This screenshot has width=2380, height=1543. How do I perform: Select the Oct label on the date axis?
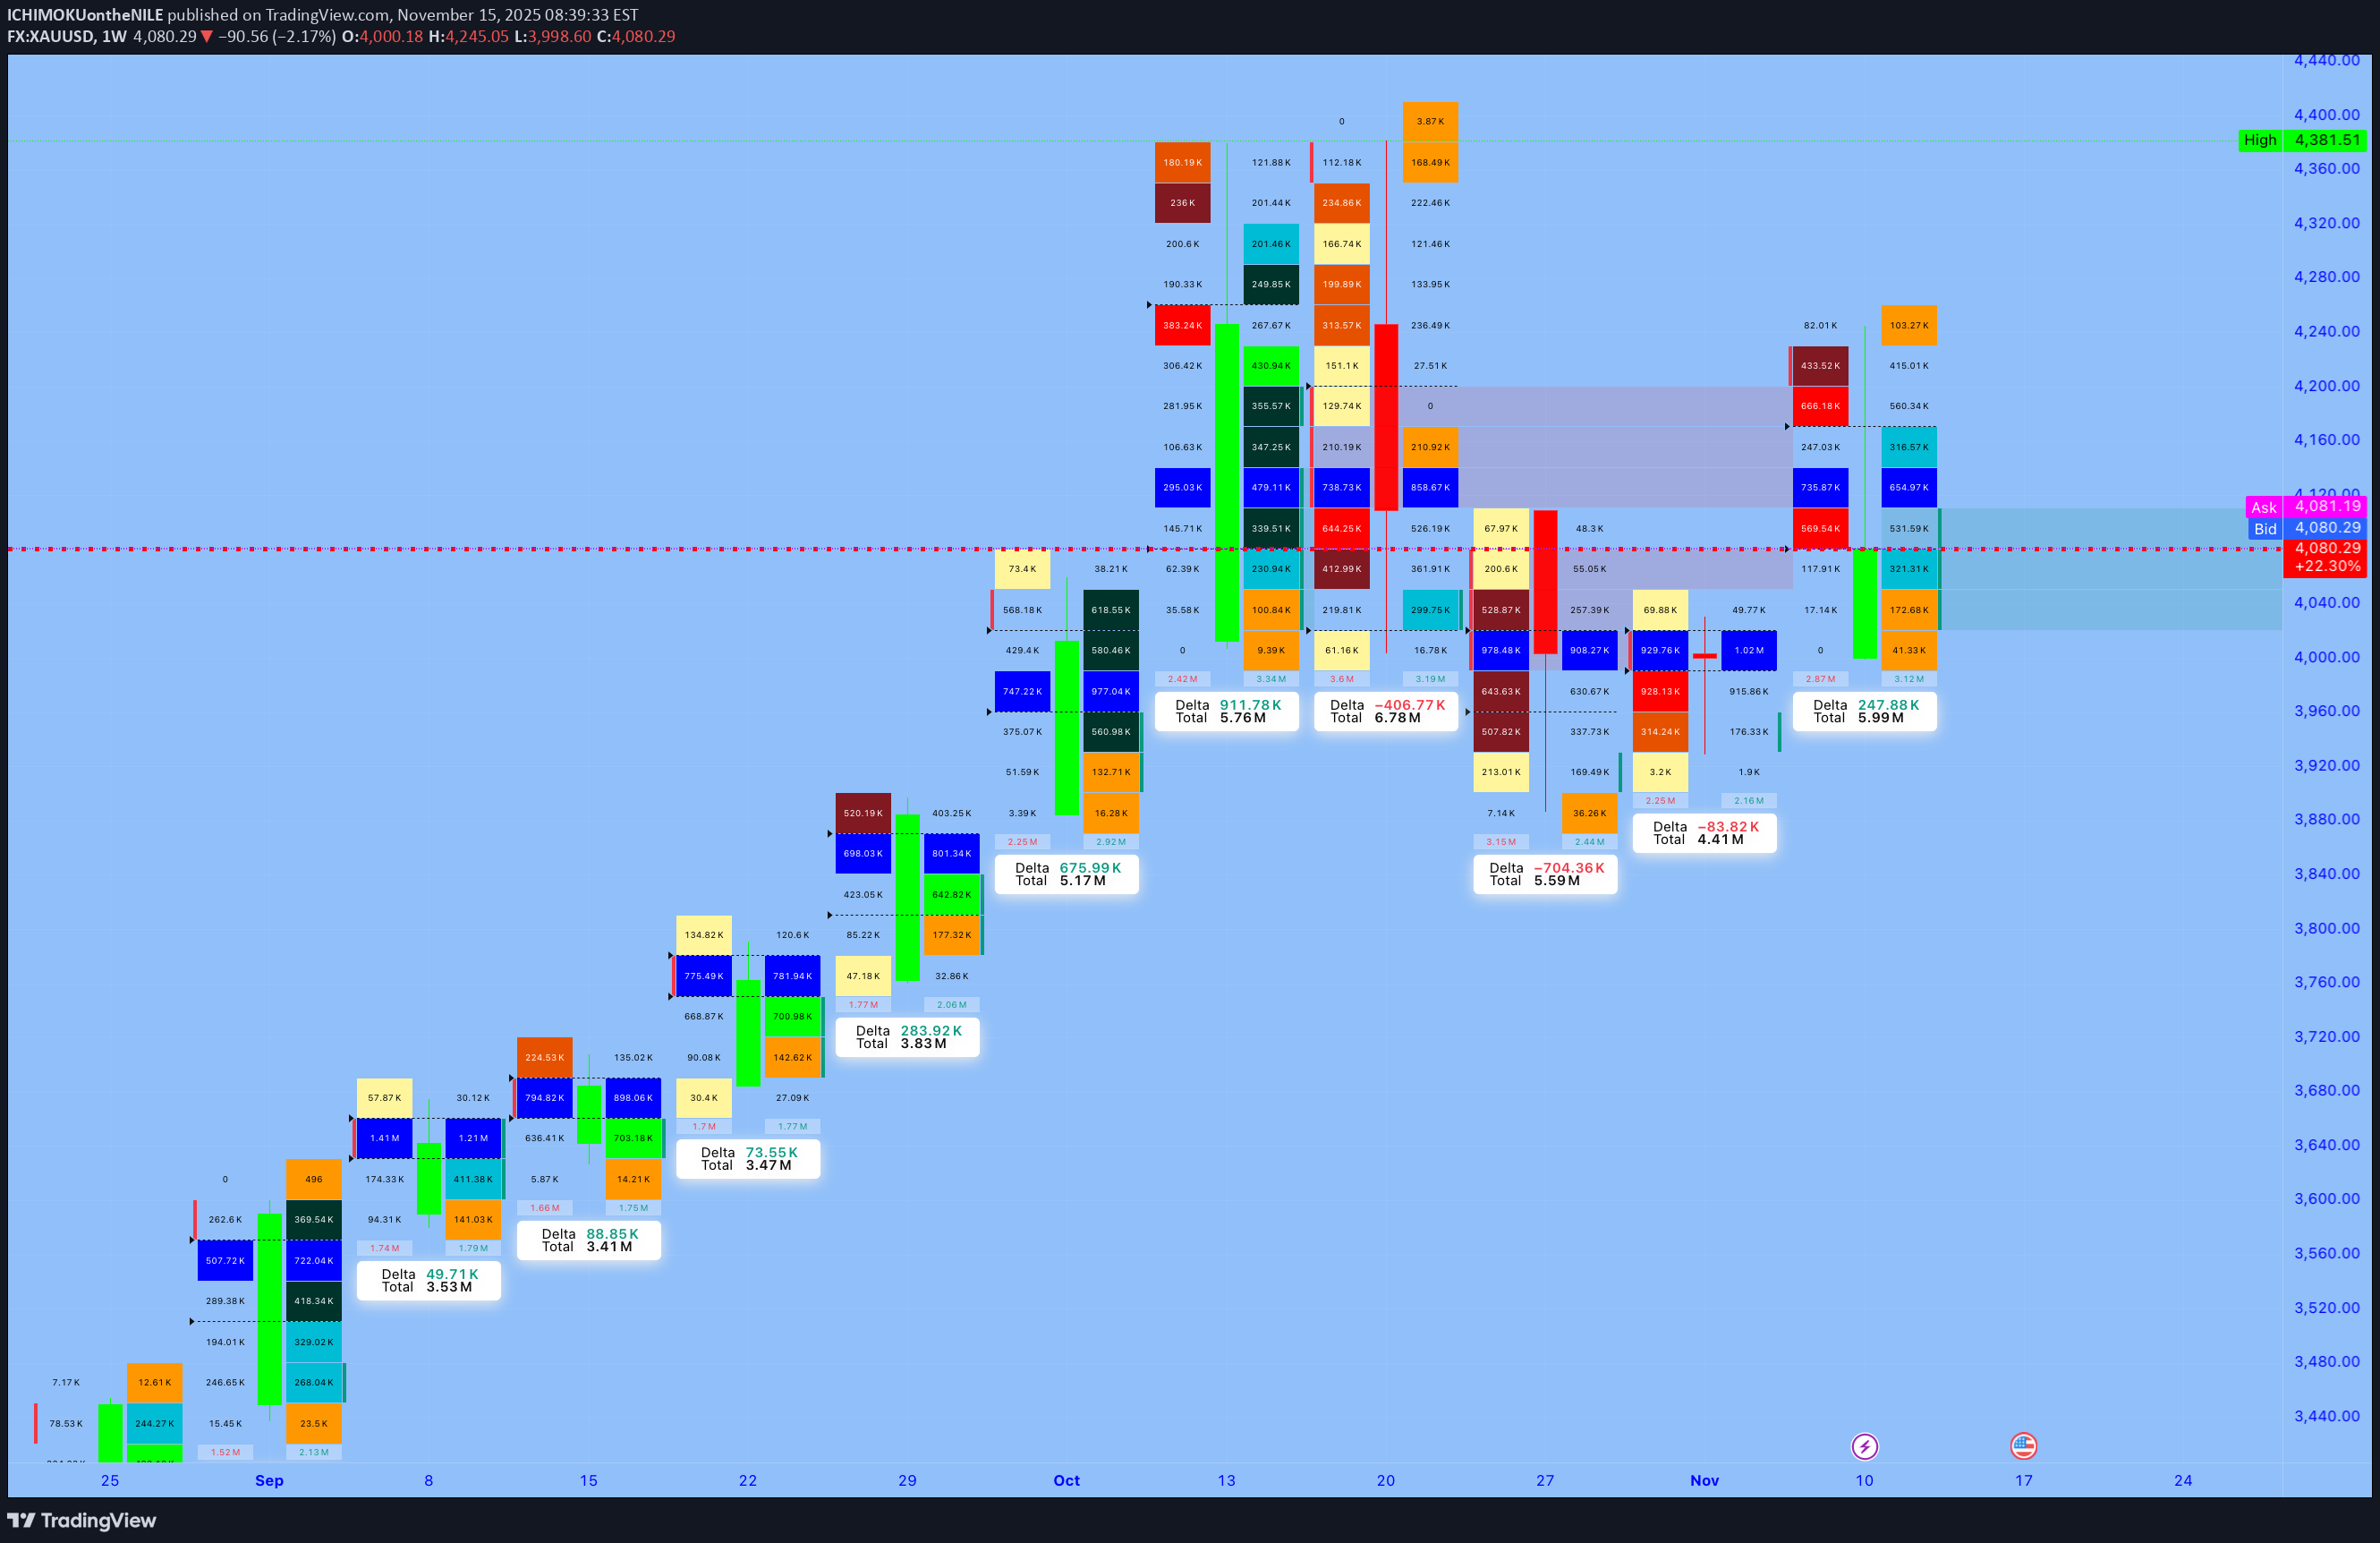[1066, 1481]
